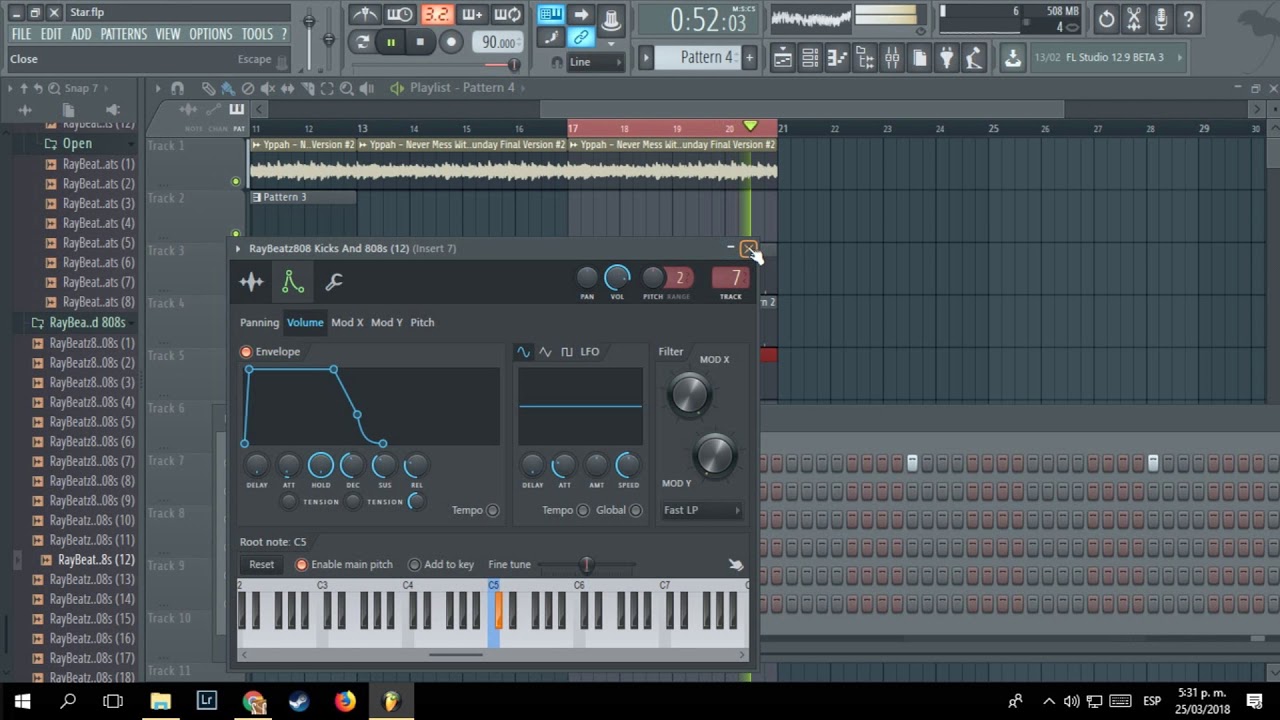This screenshot has height=720, width=1280.
Task: Enable Typing keyboard to piano icon
Action: coord(550,15)
